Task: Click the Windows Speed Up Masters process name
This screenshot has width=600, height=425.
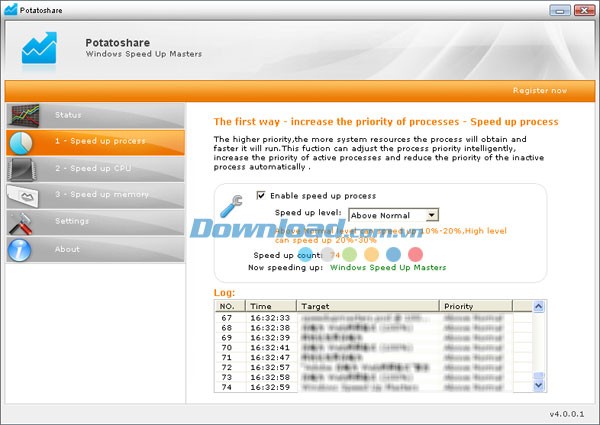Action: pyautogui.click(x=388, y=267)
